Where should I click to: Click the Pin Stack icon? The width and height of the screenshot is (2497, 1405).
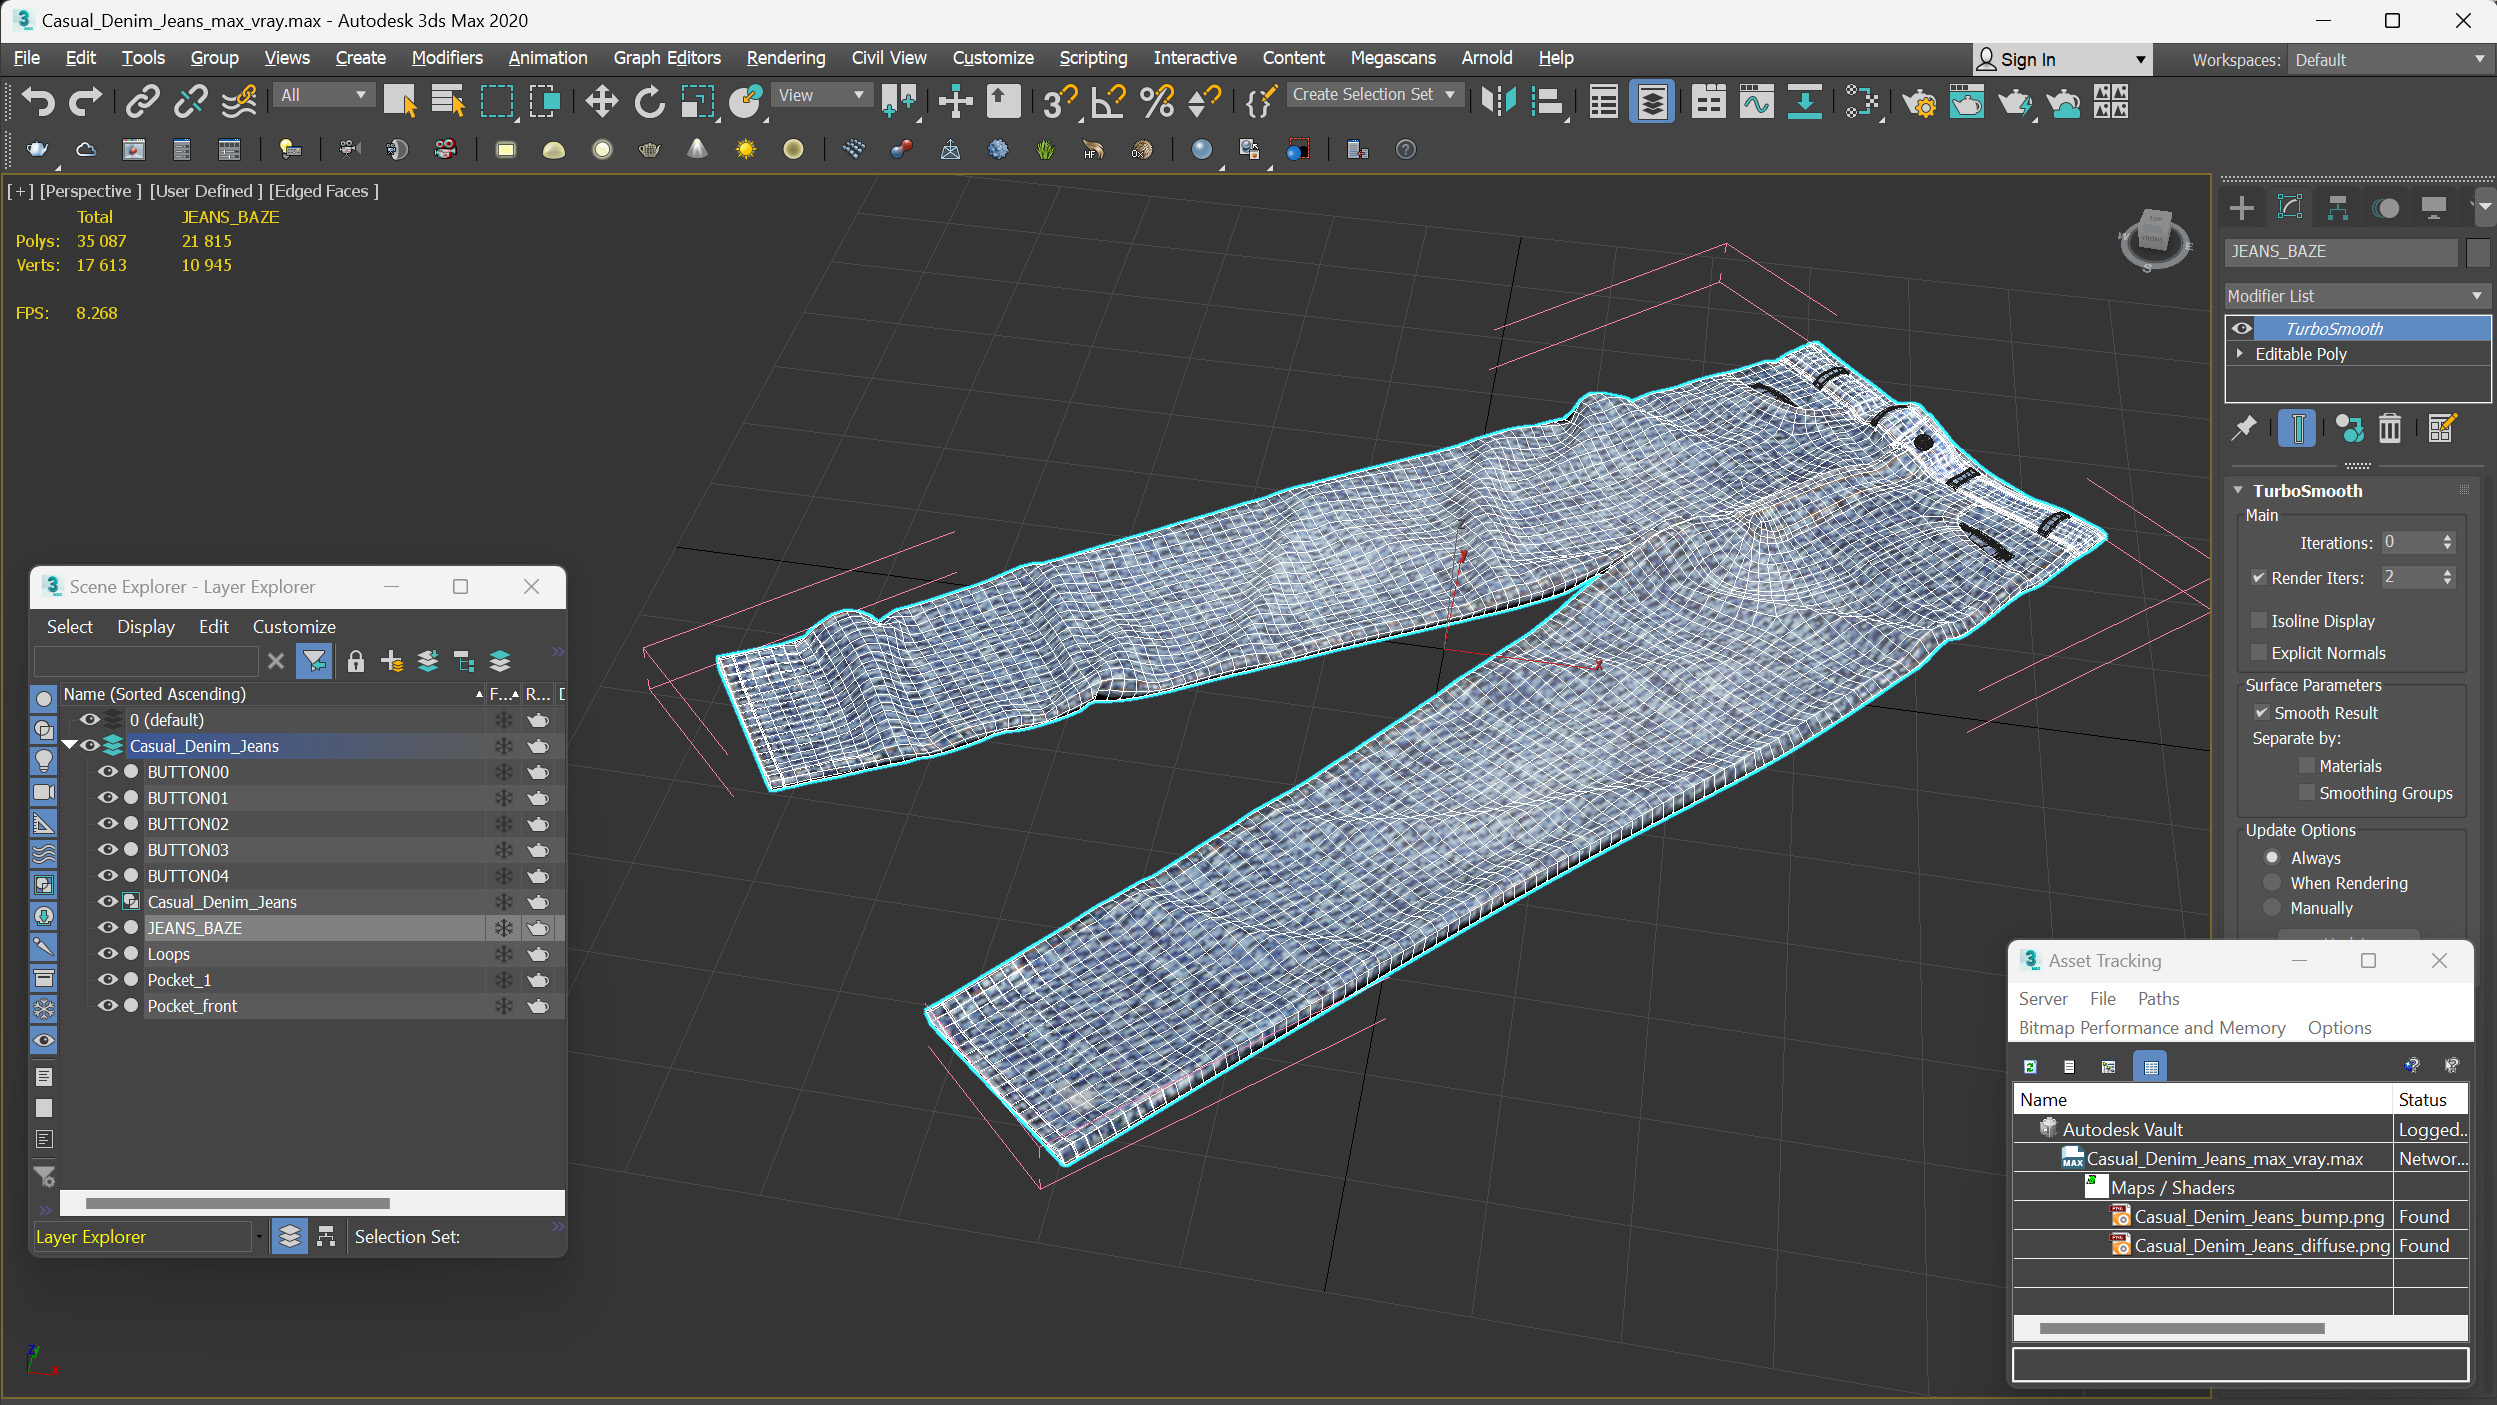(2244, 429)
